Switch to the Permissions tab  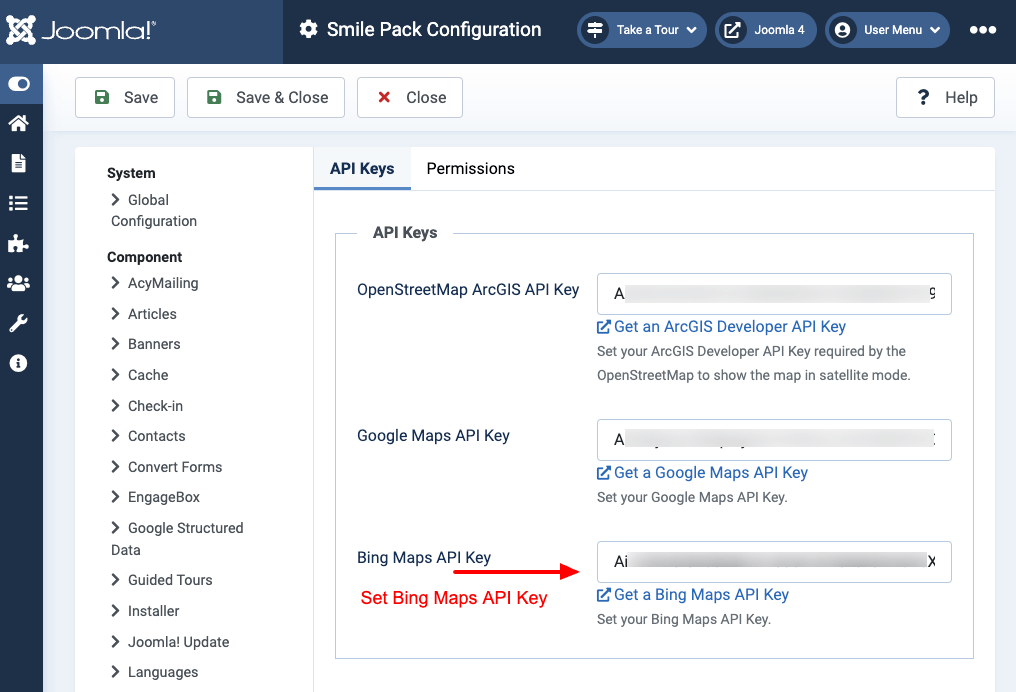[470, 168]
